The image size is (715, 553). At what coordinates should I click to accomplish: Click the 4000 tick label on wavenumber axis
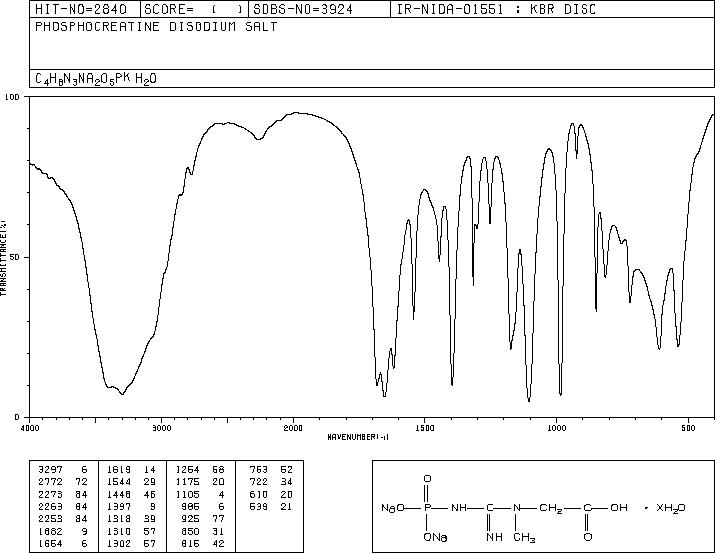click(30, 428)
